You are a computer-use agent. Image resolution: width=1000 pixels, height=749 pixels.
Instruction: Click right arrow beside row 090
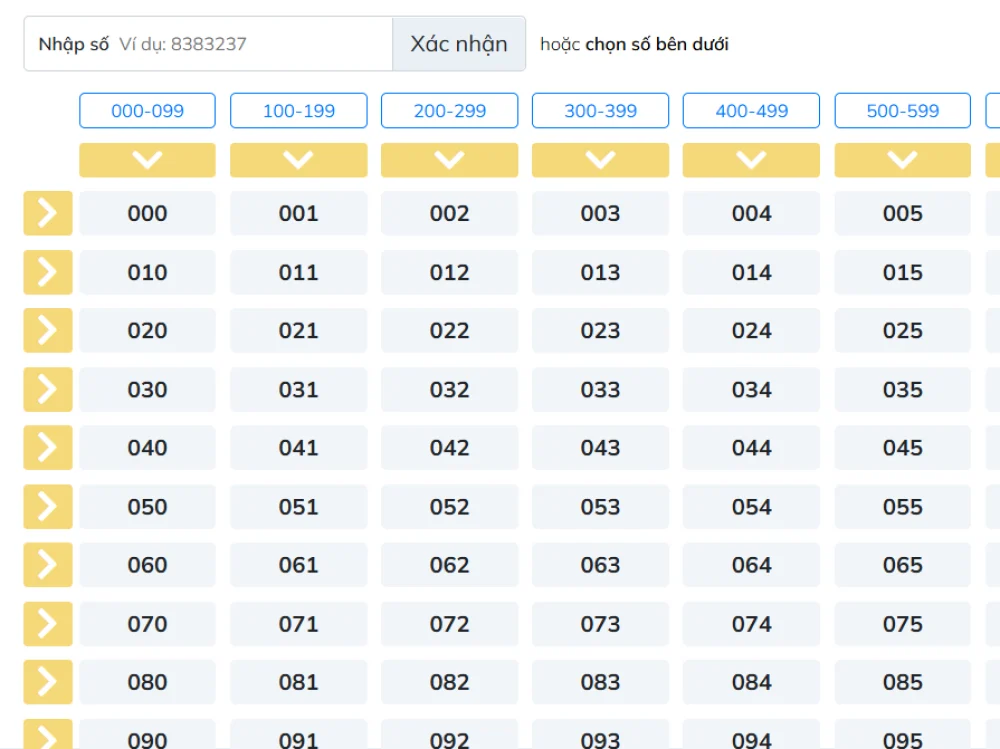48,734
